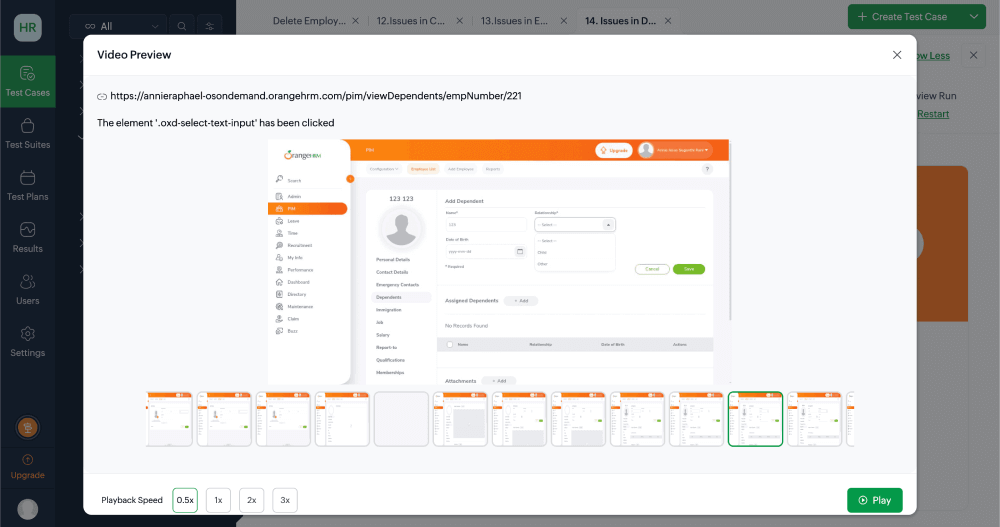Click the Restart link in background
Viewport: 1000px width, 527px height.
pos(933,114)
